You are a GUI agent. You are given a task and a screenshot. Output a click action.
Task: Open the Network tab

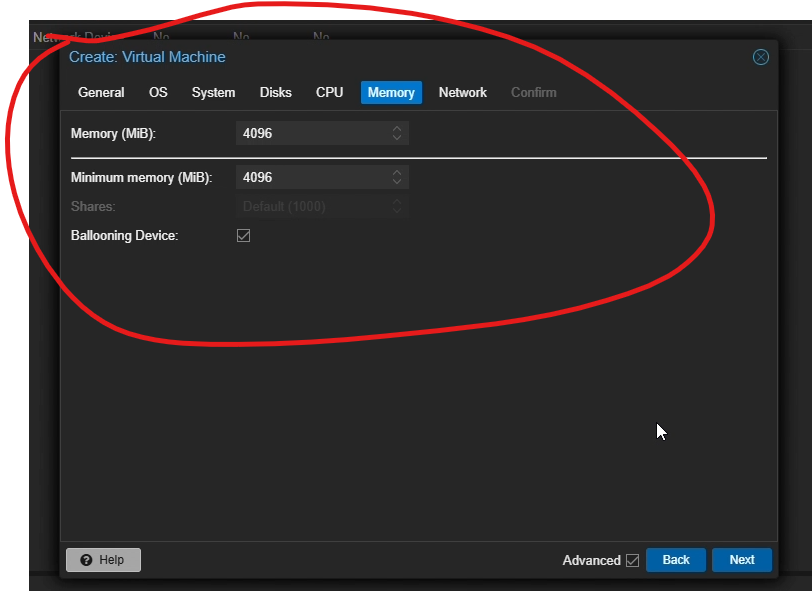pos(462,93)
